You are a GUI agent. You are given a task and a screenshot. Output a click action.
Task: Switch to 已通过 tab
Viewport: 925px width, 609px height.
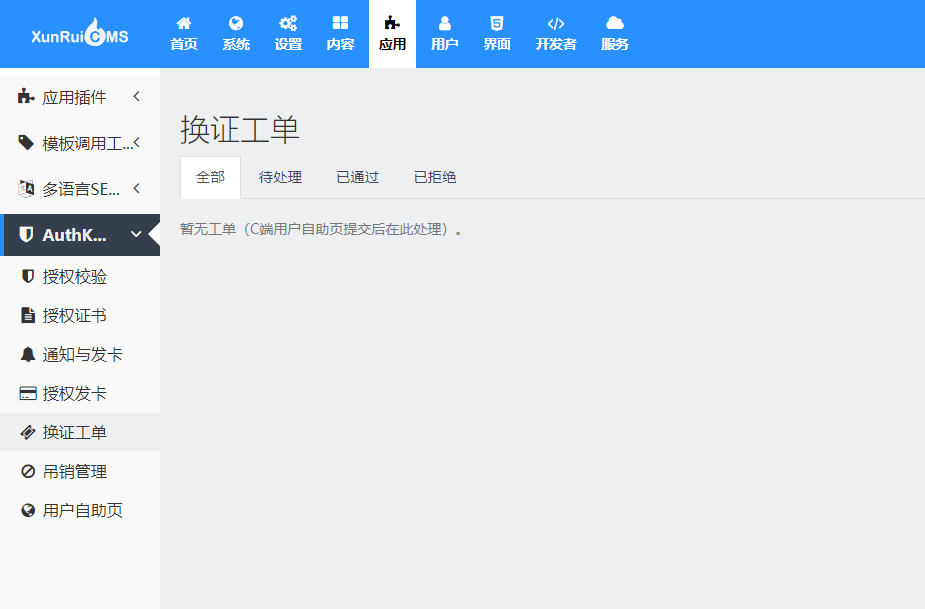[357, 177]
